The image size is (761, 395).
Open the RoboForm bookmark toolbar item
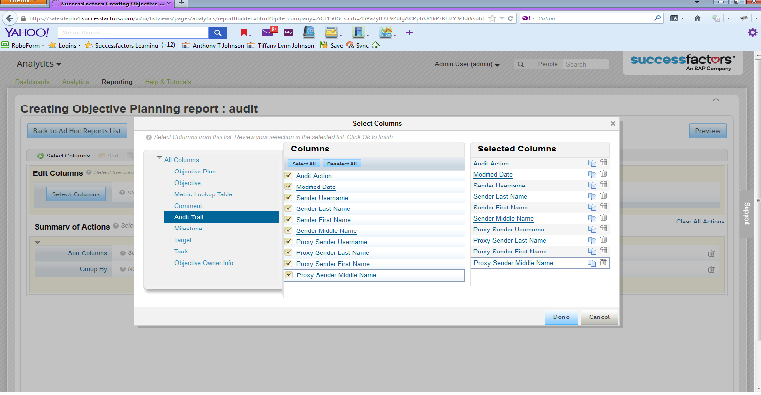click(x=22, y=45)
